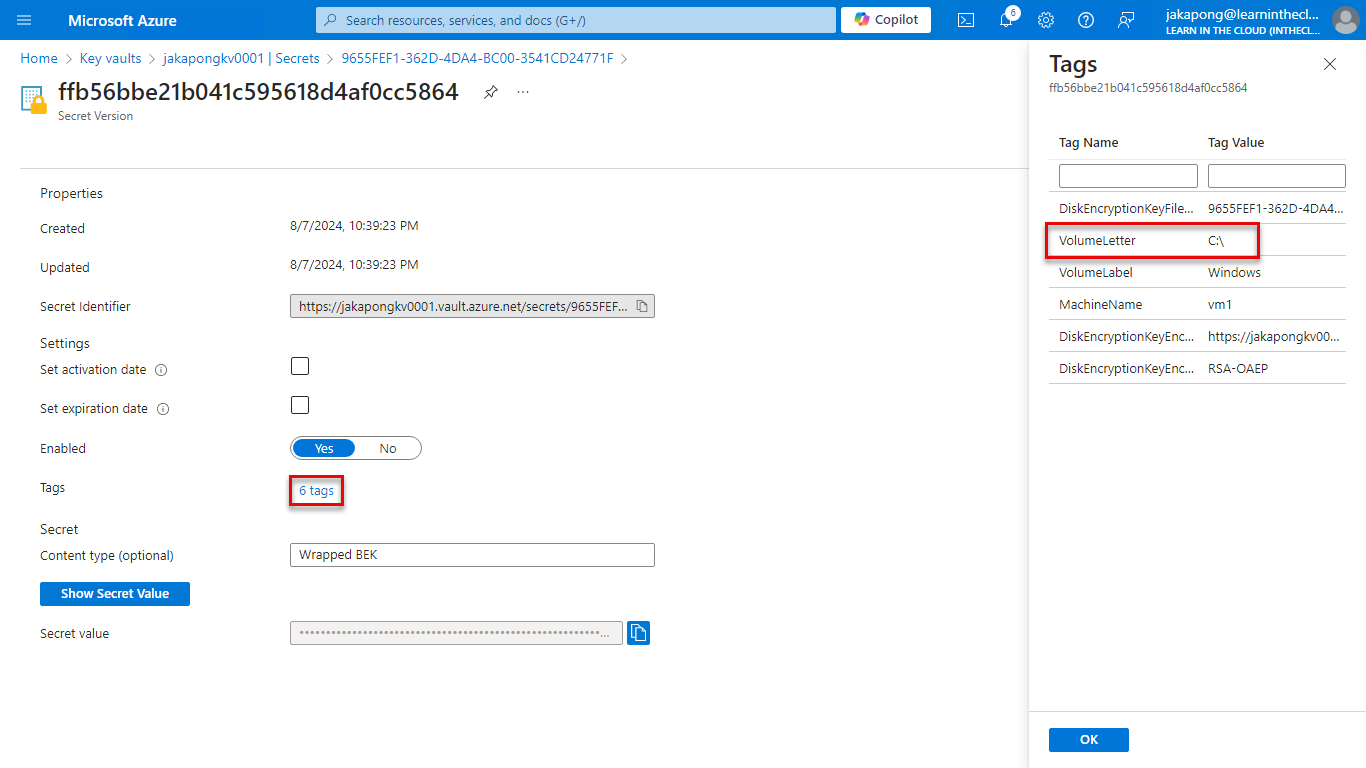Image resolution: width=1366 pixels, height=768 pixels.
Task: Open the Azure portal hamburger menu
Action: click(x=24, y=20)
